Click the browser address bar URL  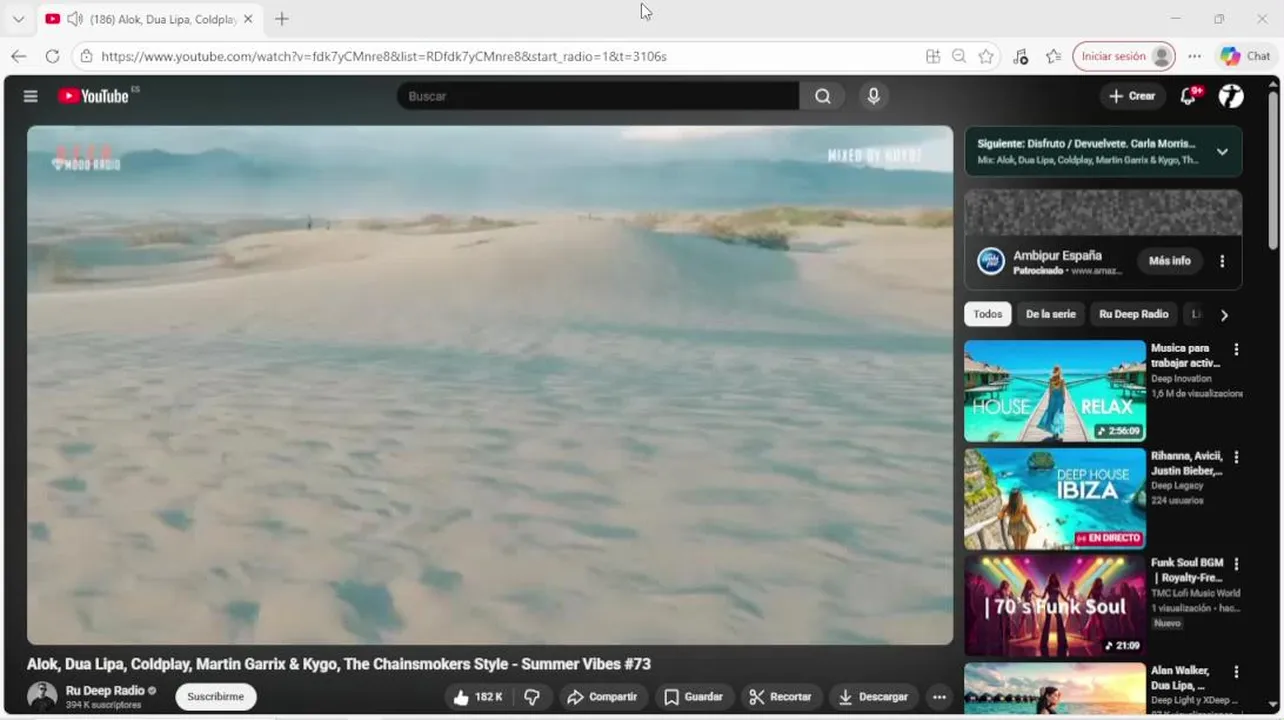point(384,57)
